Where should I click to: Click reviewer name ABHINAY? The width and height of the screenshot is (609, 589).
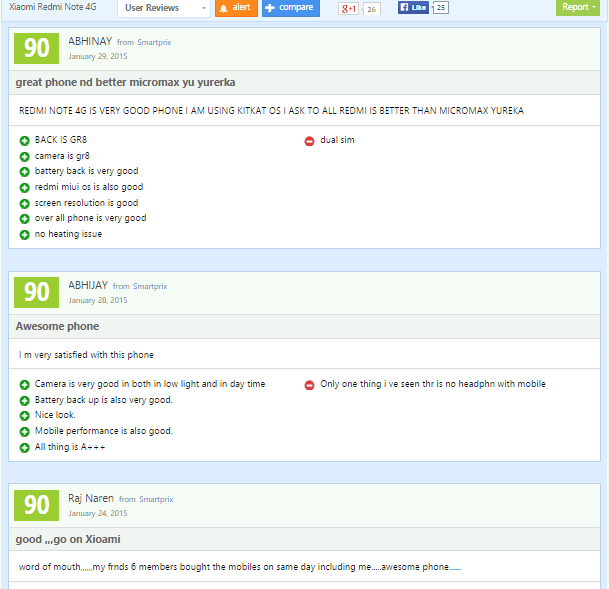[x=90, y=41]
